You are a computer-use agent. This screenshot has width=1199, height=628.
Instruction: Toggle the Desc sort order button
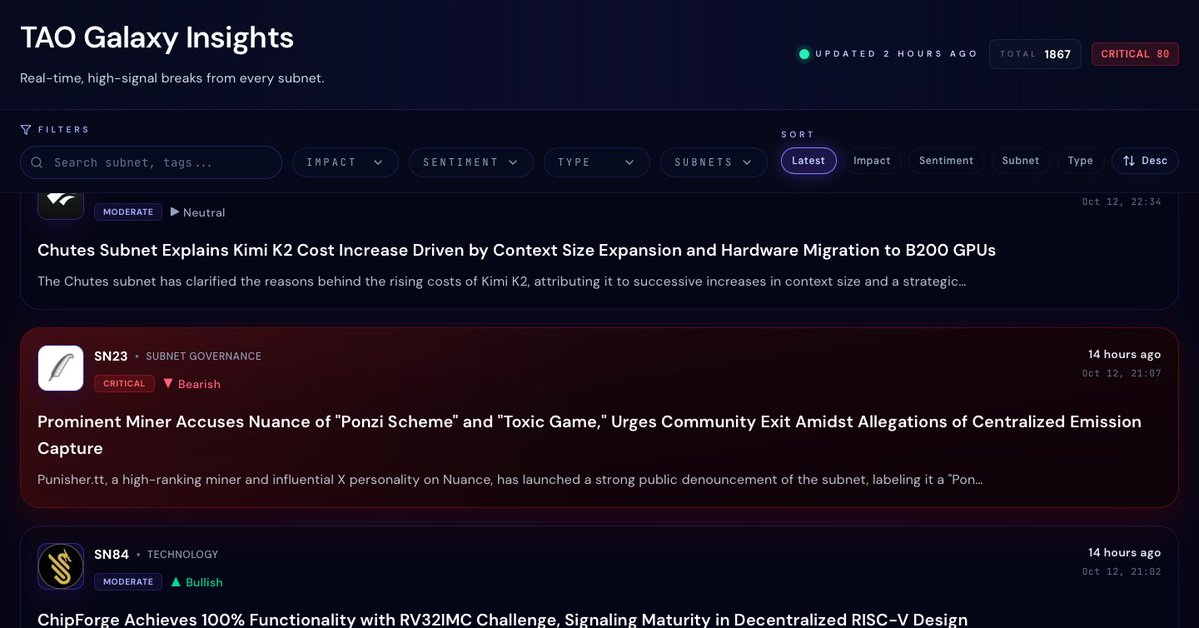1145,161
